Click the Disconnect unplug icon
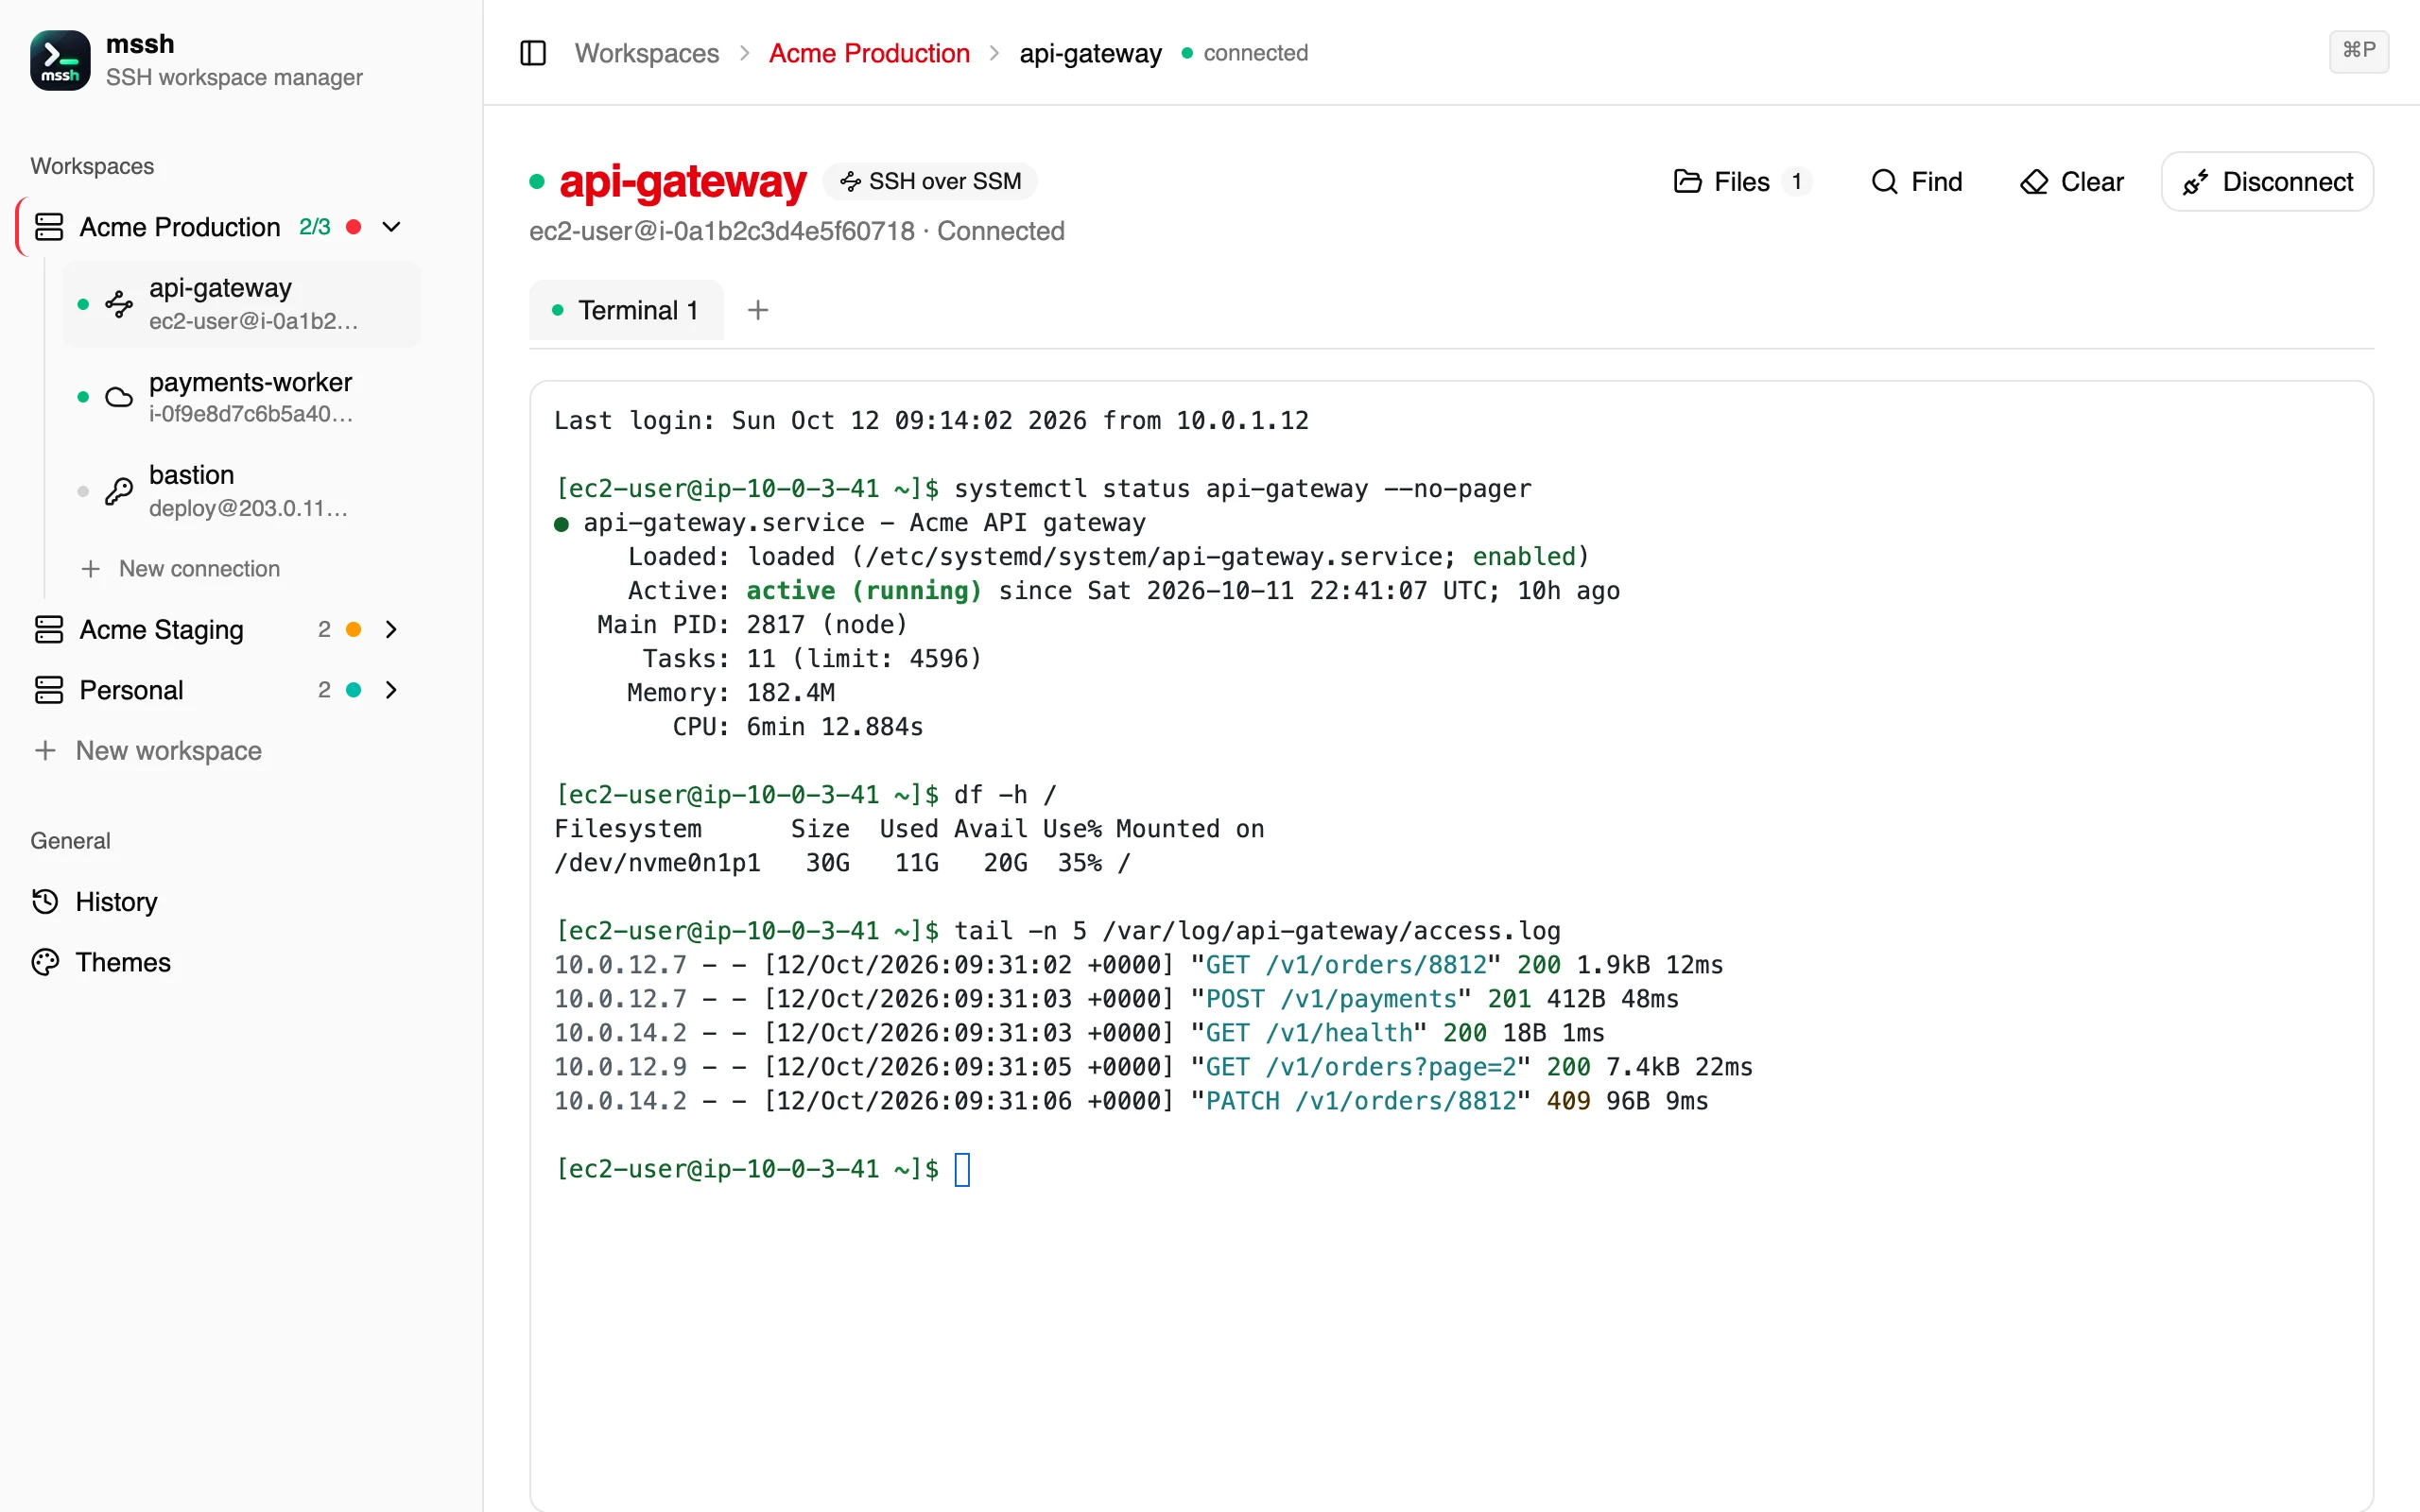This screenshot has height=1512, width=2420. click(2196, 182)
